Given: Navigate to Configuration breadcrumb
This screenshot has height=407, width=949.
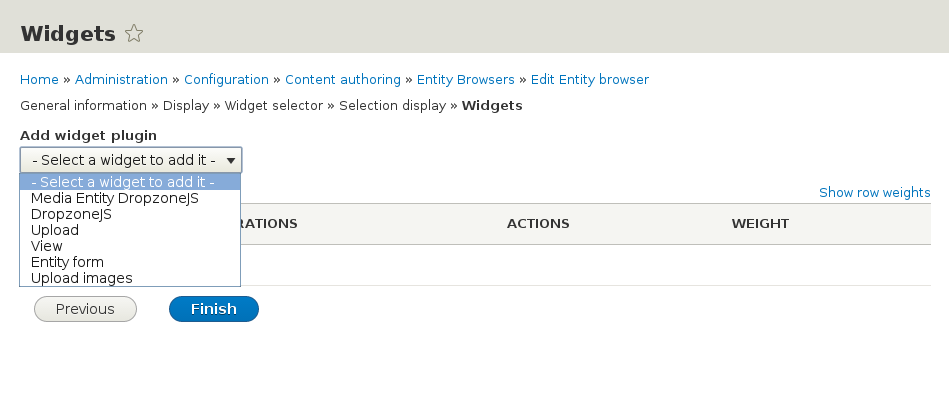Looking at the screenshot, I should [226, 79].
